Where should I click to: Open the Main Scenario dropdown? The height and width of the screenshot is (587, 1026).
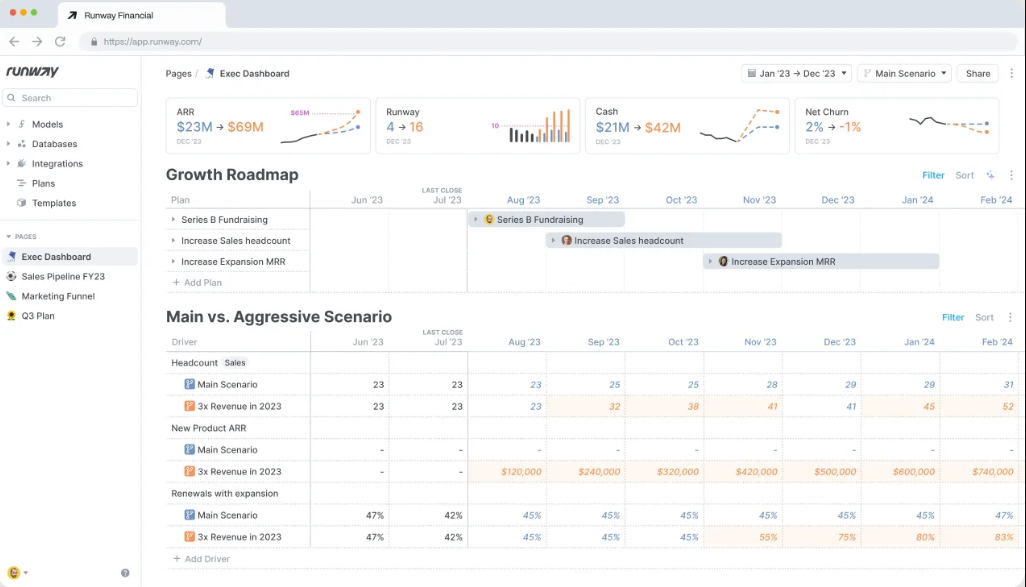coord(906,73)
